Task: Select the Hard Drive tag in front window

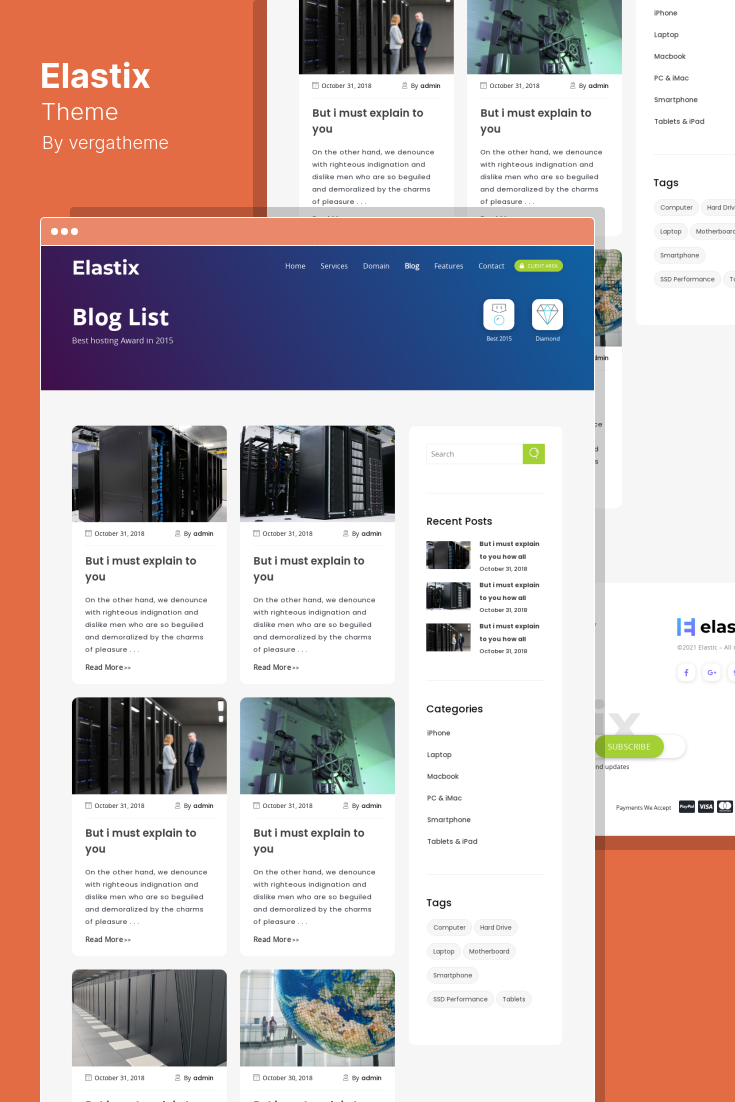Action: tap(495, 928)
